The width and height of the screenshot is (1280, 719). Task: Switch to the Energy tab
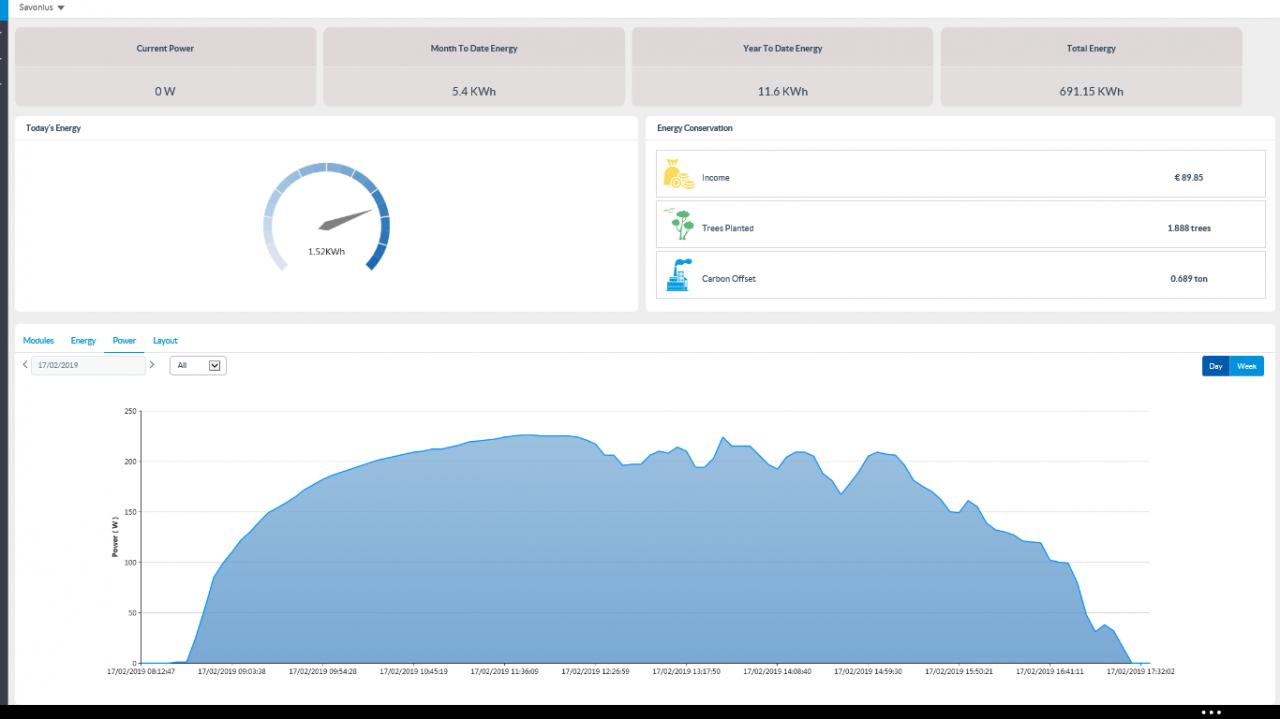pos(83,341)
